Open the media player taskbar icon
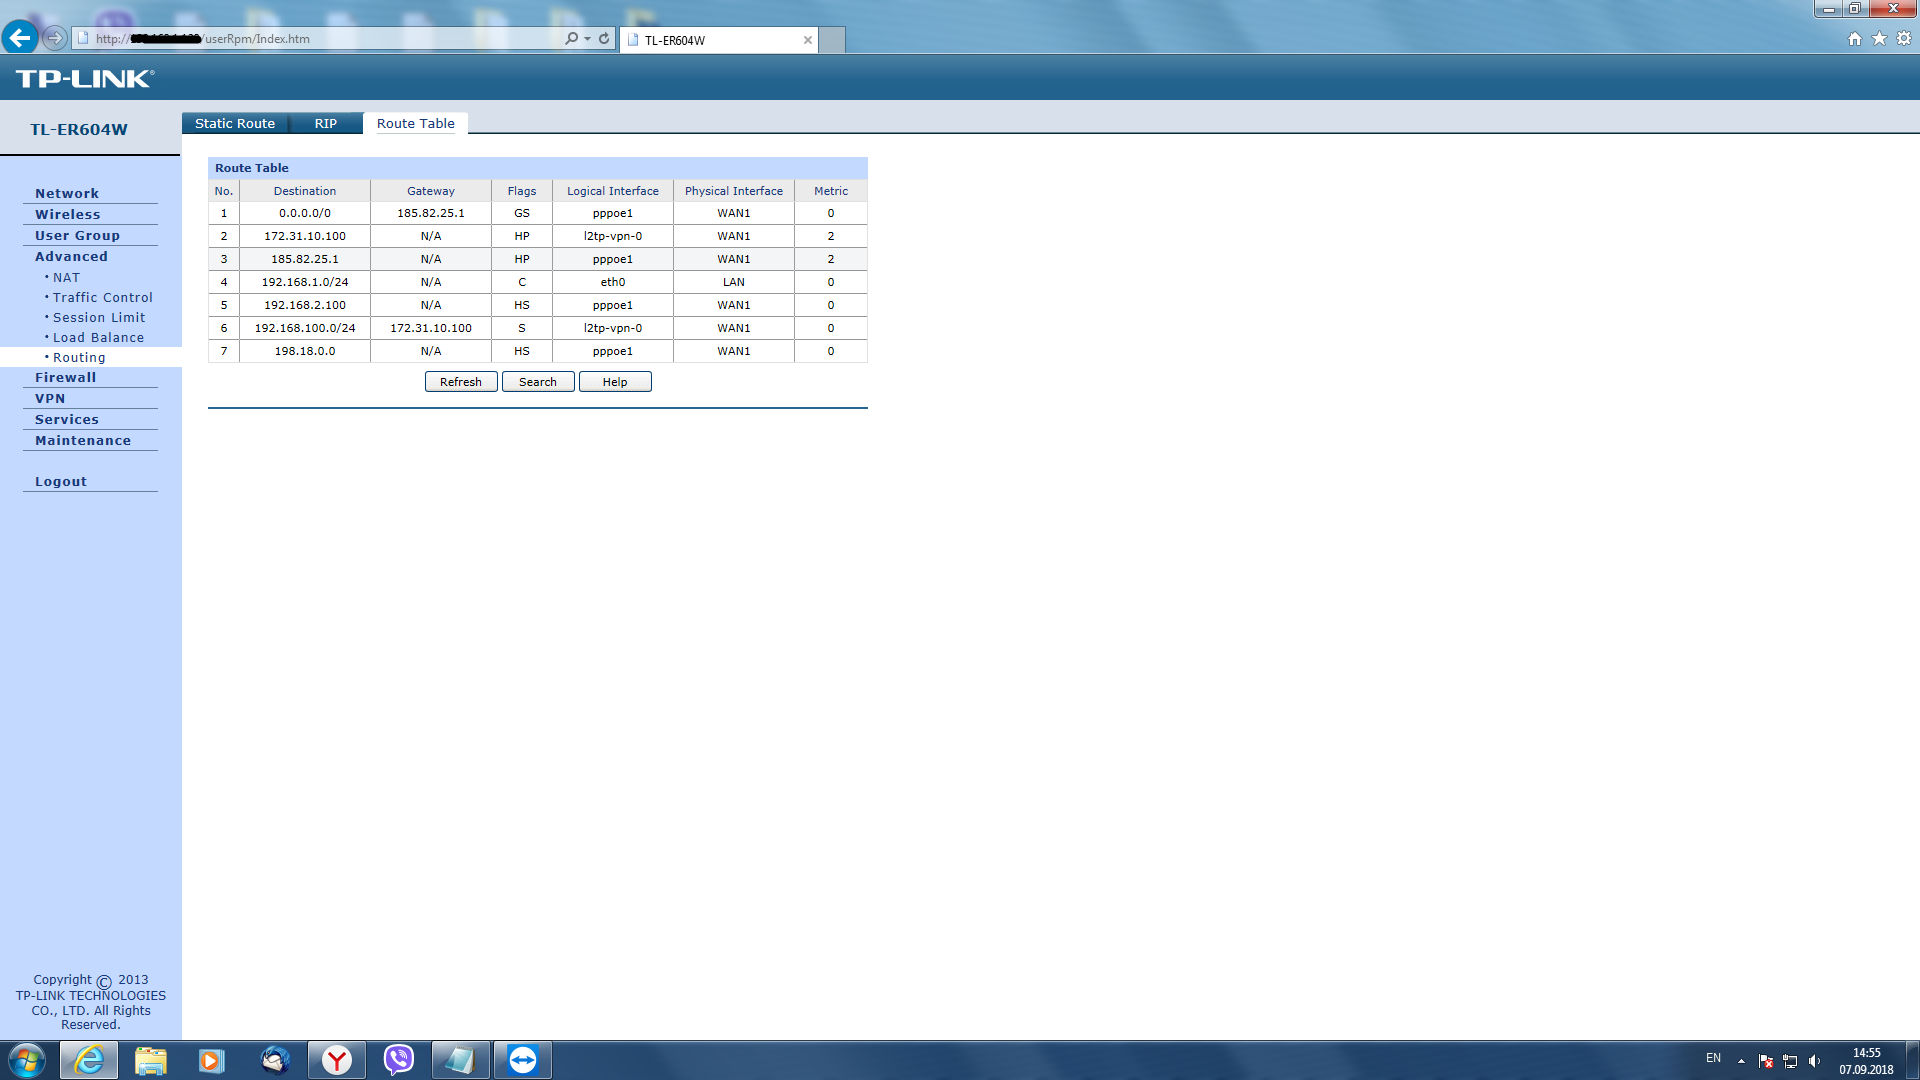1920x1080 pixels. 212,1060
